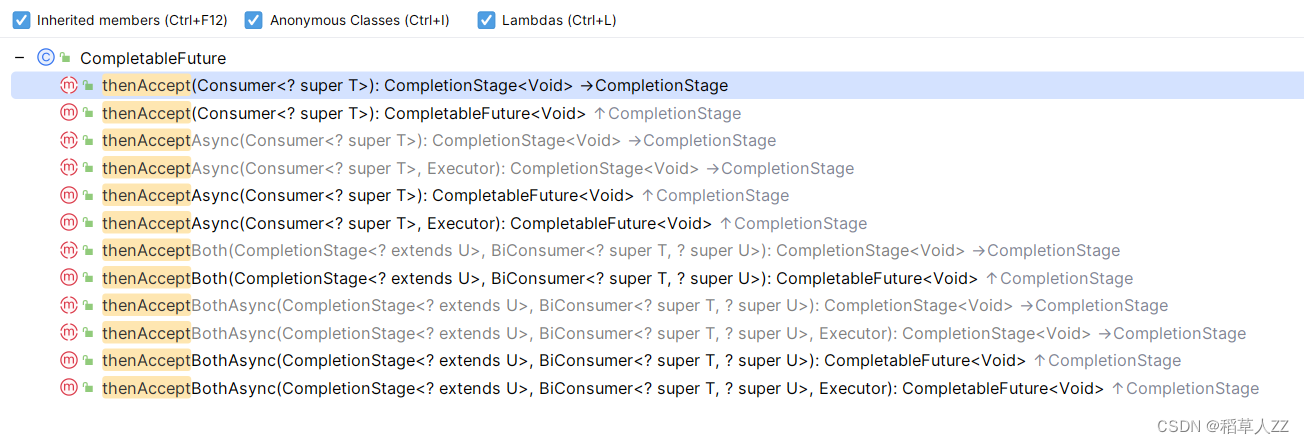The width and height of the screenshot is (1304, 444).
Task: Select thenAcceptAsync(Consumer, Executor) returning CompletionStage<Void>
Action: tap(477, 168)
